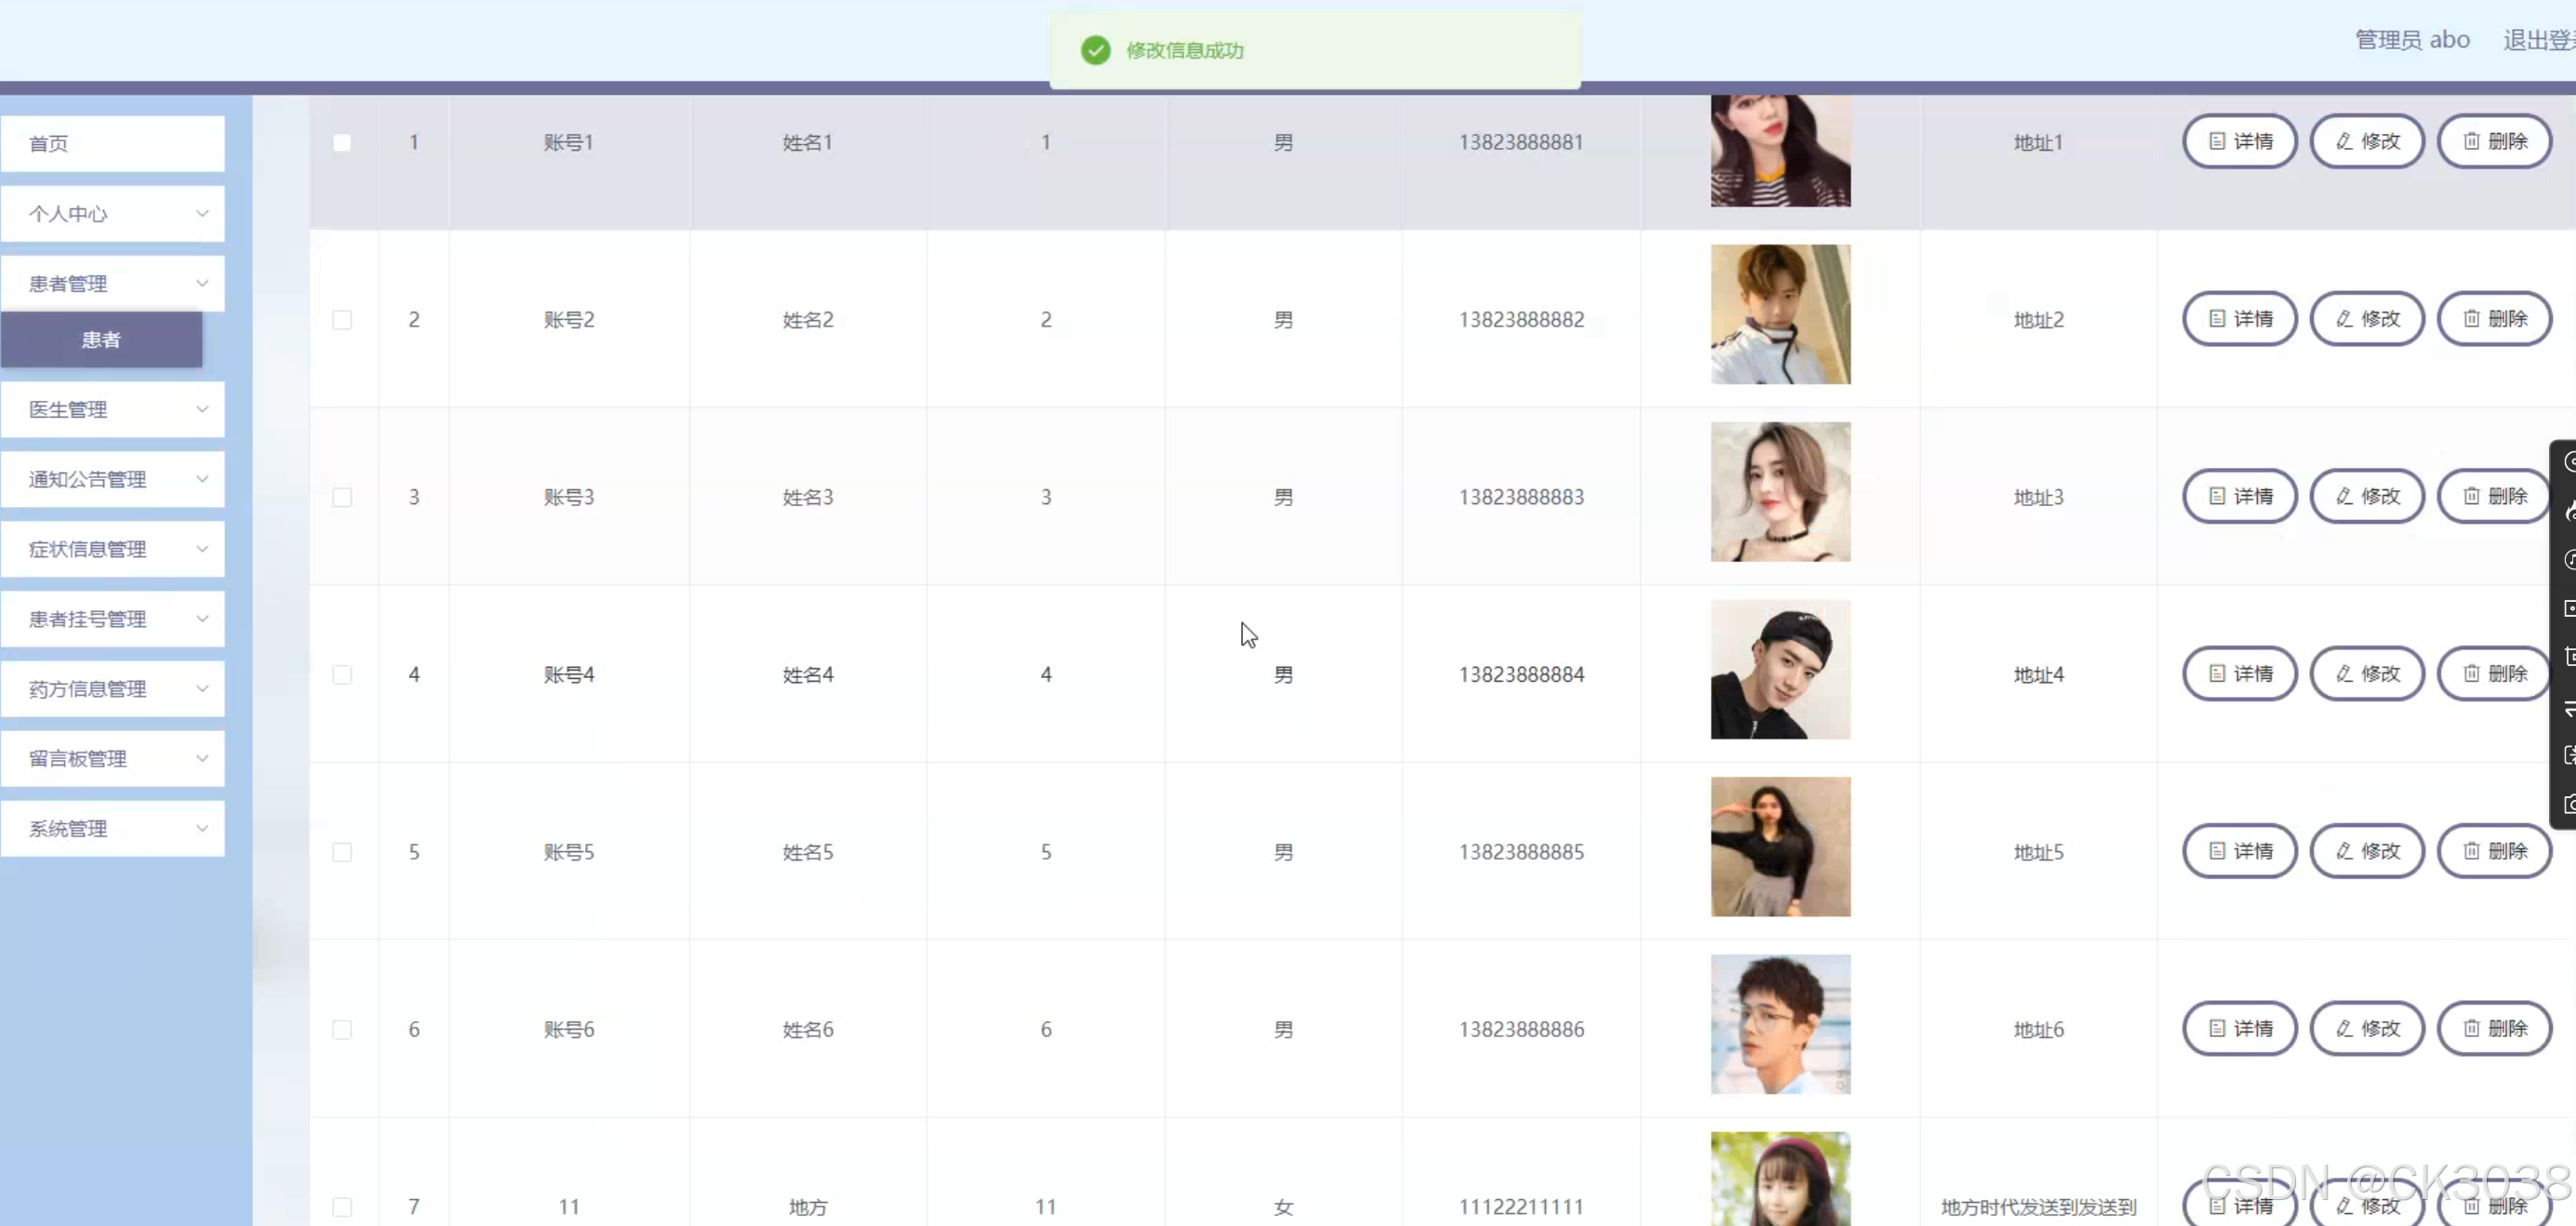Expand the 系统管理 menu chevron
2576x1226 pixels.
coord(202,829)
